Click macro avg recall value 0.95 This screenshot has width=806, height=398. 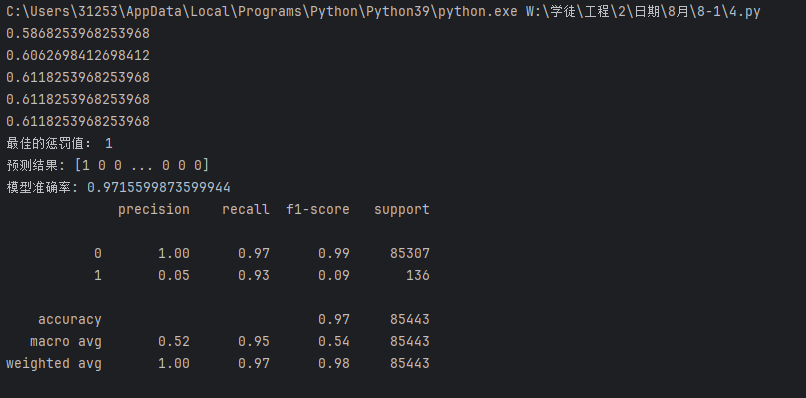[254, 341]
